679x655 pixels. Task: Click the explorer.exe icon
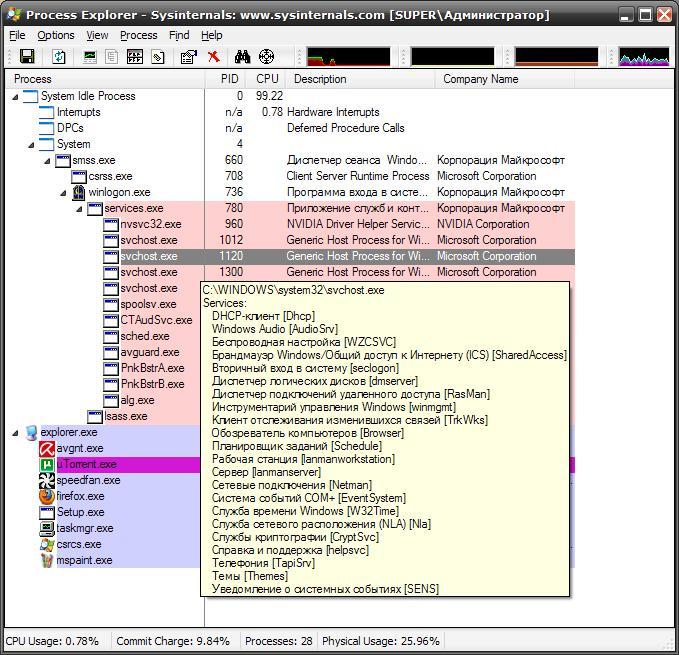pyautogui.click(x=31, y=432)
